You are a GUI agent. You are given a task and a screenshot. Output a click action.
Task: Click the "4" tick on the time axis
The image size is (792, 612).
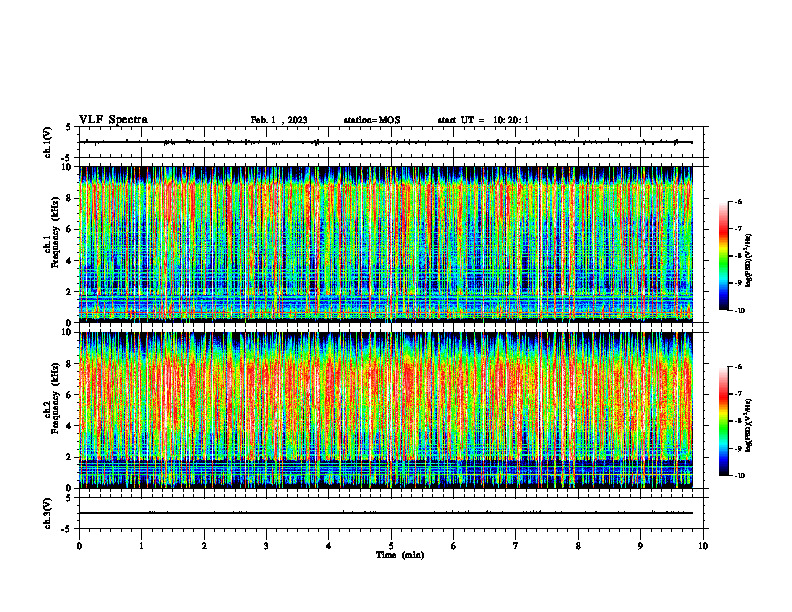(x=329, y=546)
